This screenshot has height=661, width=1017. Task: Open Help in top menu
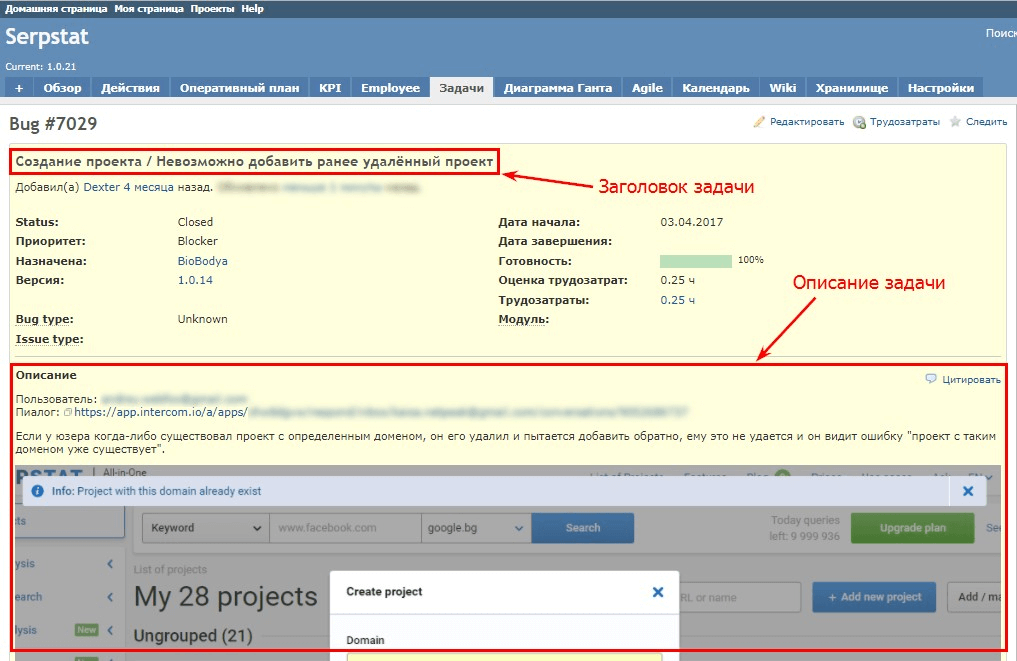(x=252, y=8)
